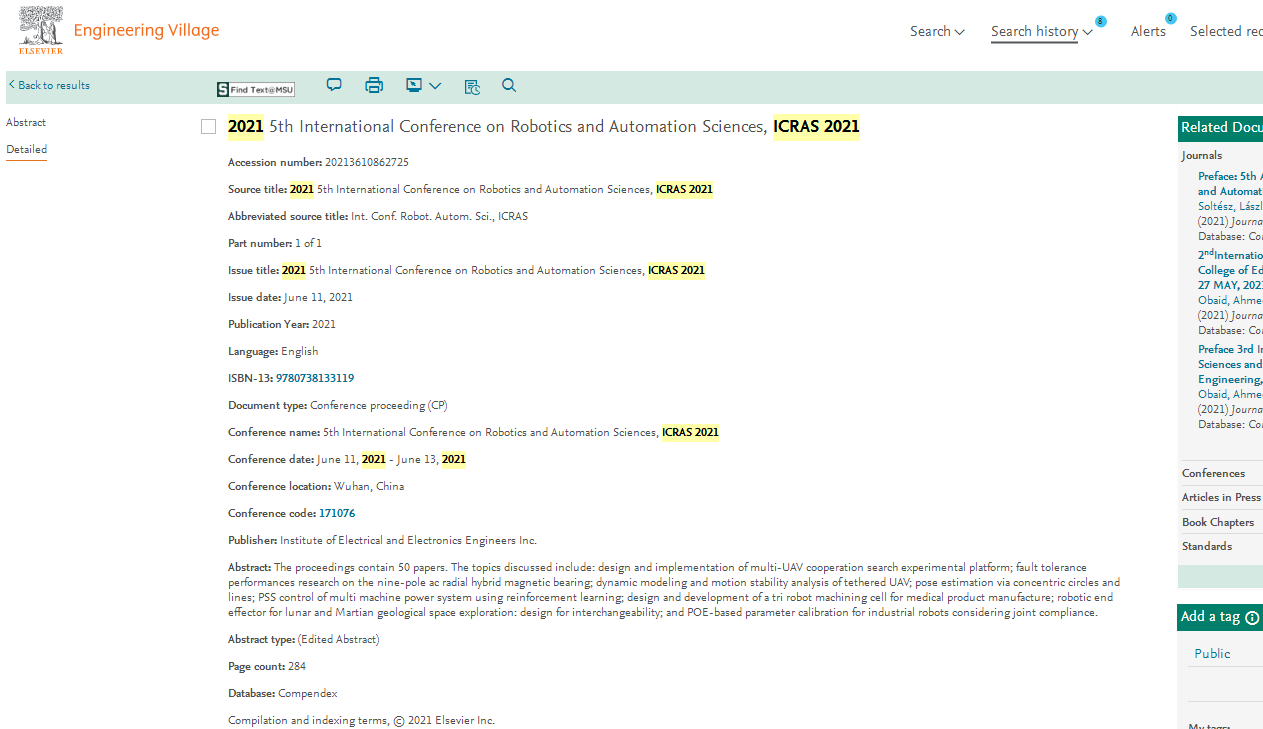Image resolution: width=1263 pixels, height=729 pixels.
Task: Click the record title heading ICRAS 2021
Action: click(x=544, y=126)
